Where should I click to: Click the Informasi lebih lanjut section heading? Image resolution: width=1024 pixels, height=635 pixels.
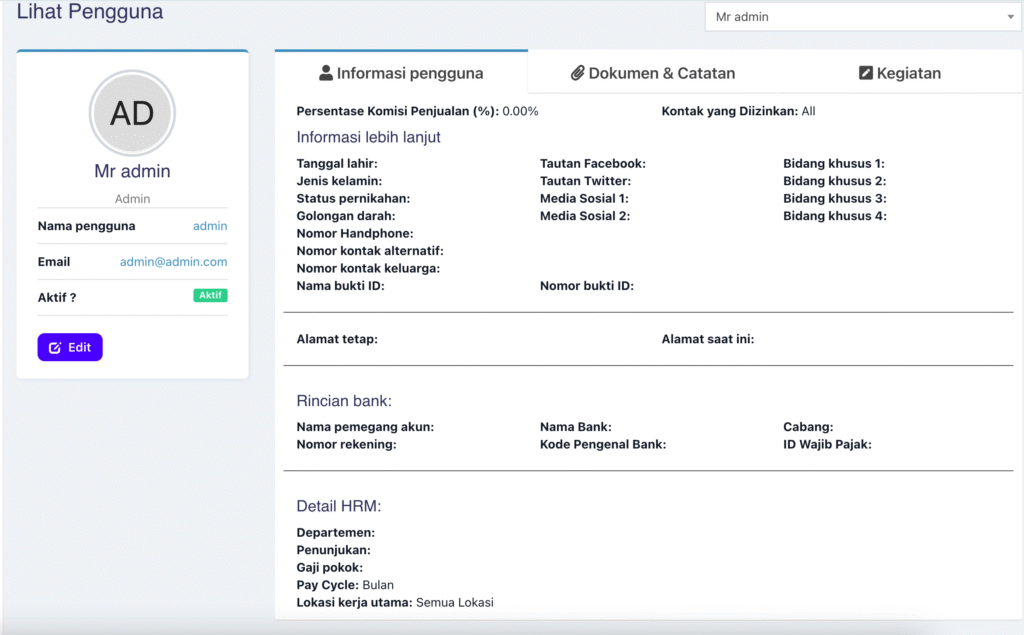point(368,137)
